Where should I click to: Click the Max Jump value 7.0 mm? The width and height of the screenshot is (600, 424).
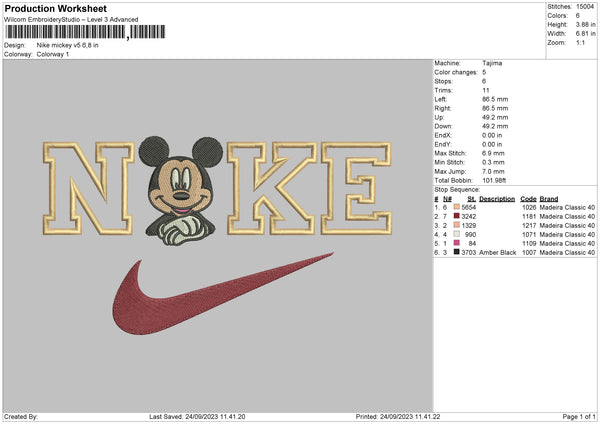493,171
